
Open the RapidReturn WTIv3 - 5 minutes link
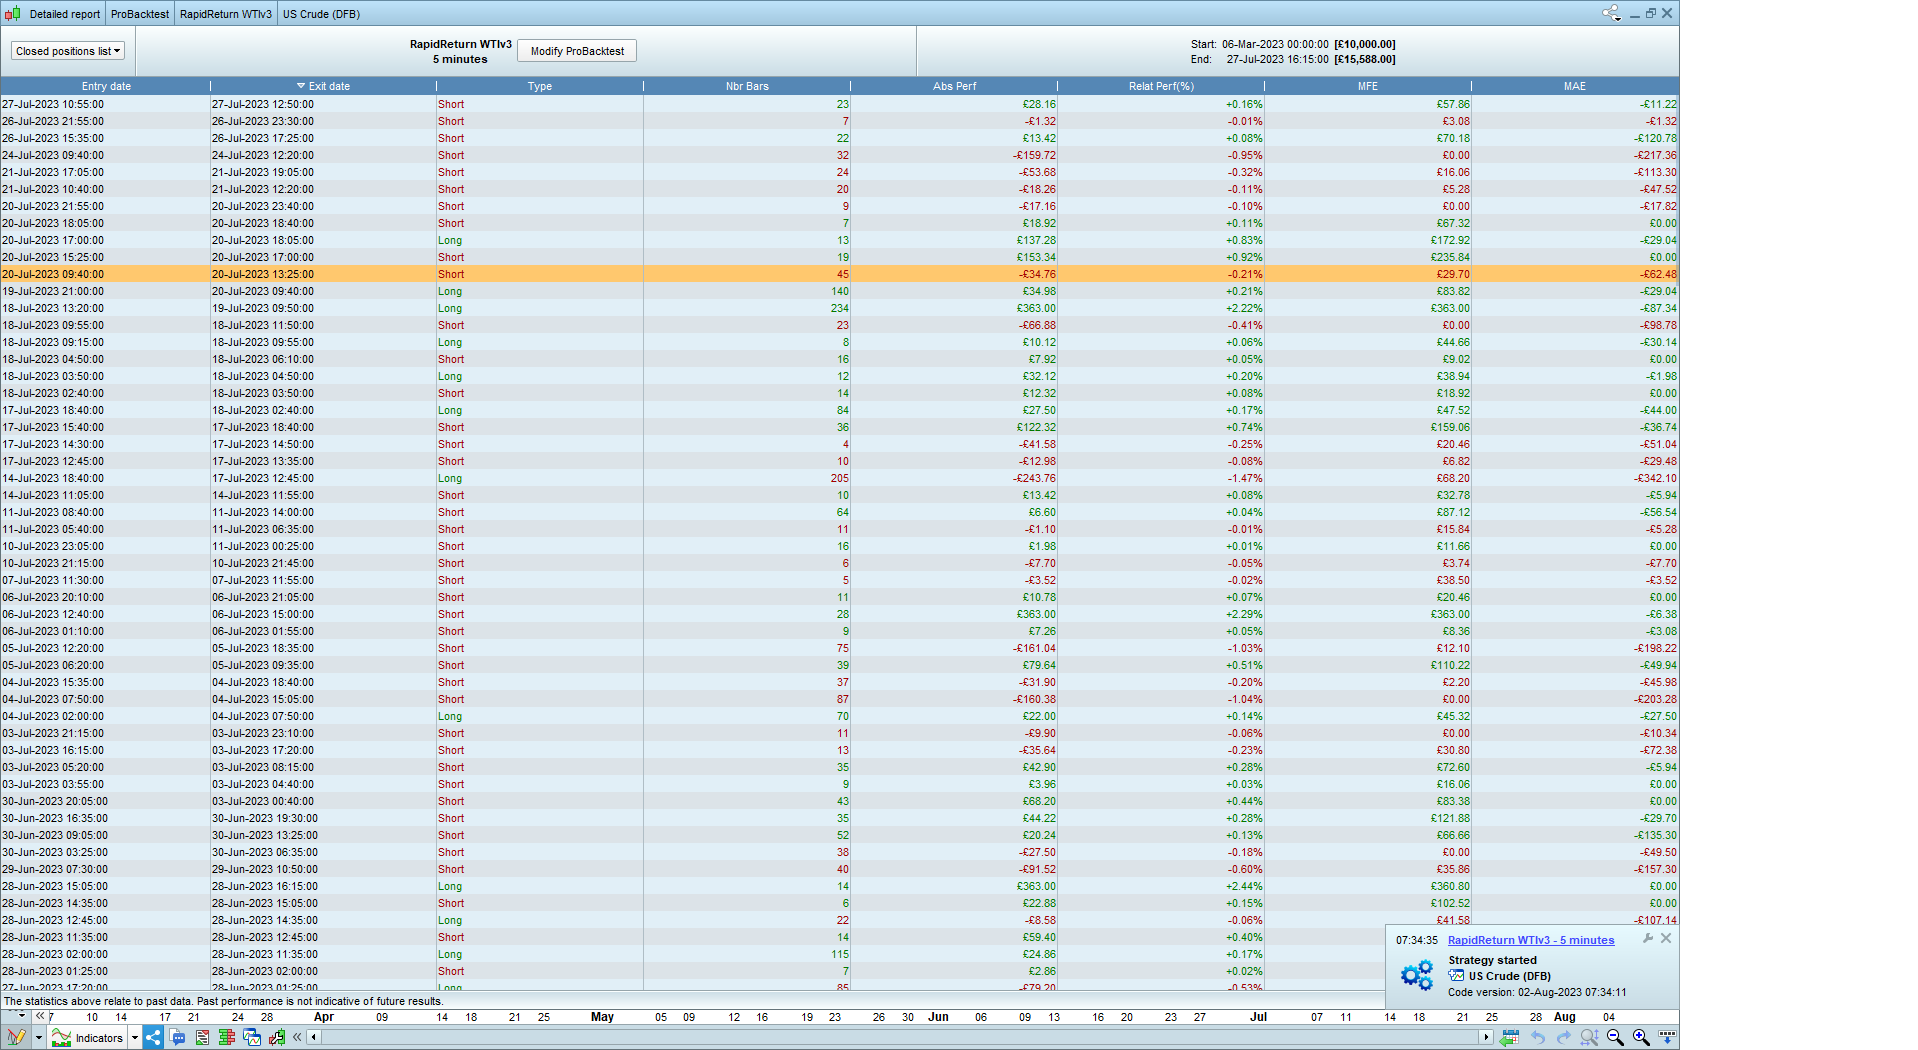1531,940
